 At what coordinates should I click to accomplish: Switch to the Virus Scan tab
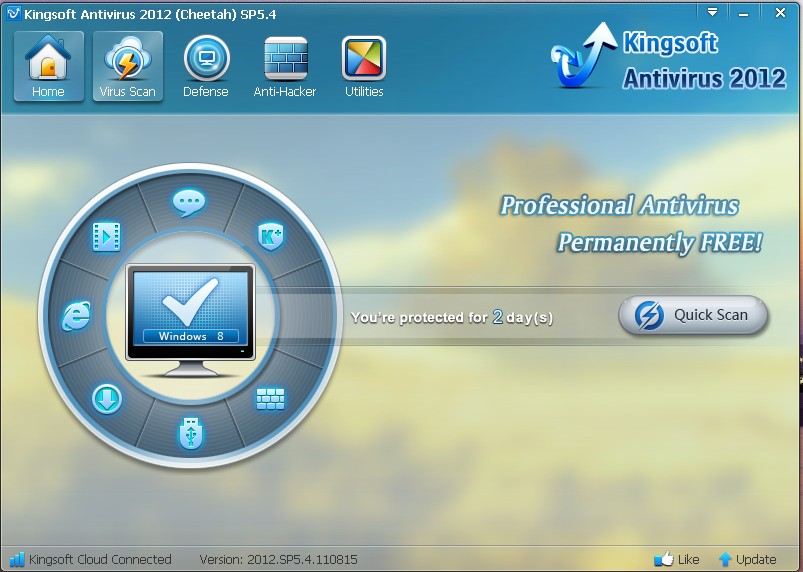(x=128, y=66)
